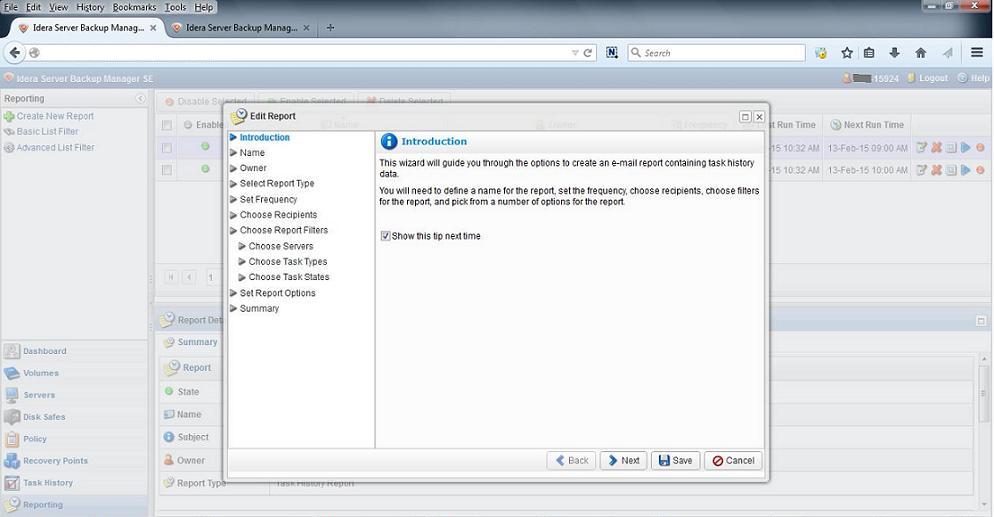The width and height of the screenshot is (994, 517).
Task: Cancel the Edit Report wizard
Action: (x=733, y=461)
